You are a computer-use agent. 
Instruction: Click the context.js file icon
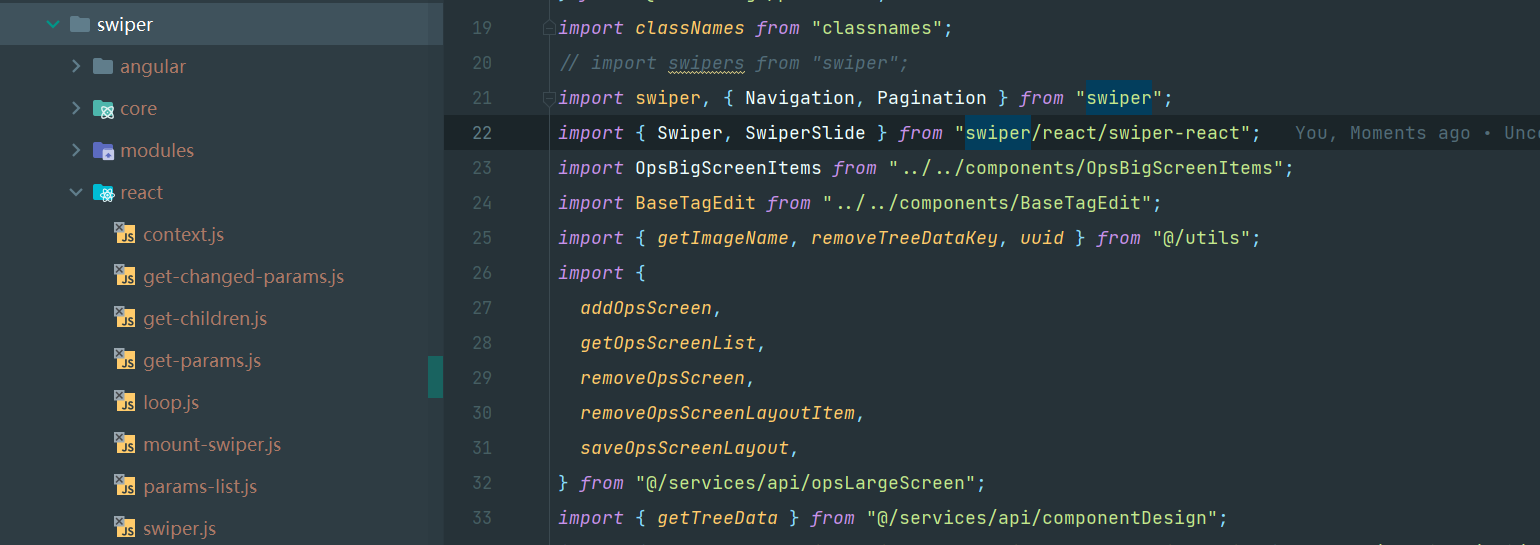tap(125, 234)
